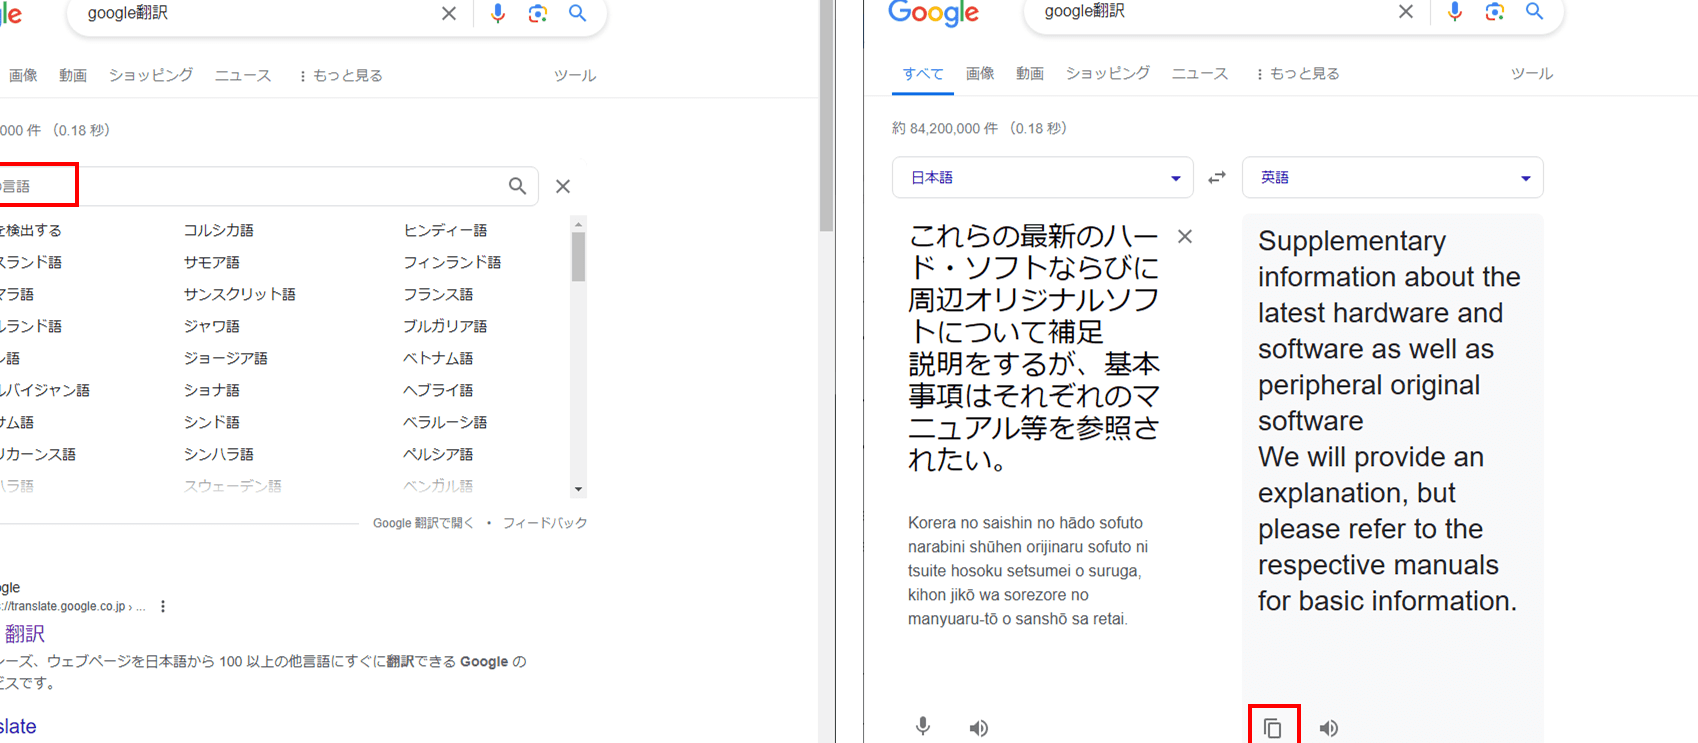Screen dimensions: 1698x743
Task: Choose ブルガリア語 from language list
Action: click(x=445, y=326)
